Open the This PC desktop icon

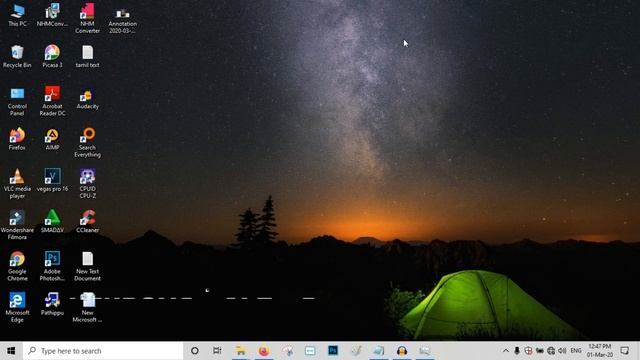(17, 16)
